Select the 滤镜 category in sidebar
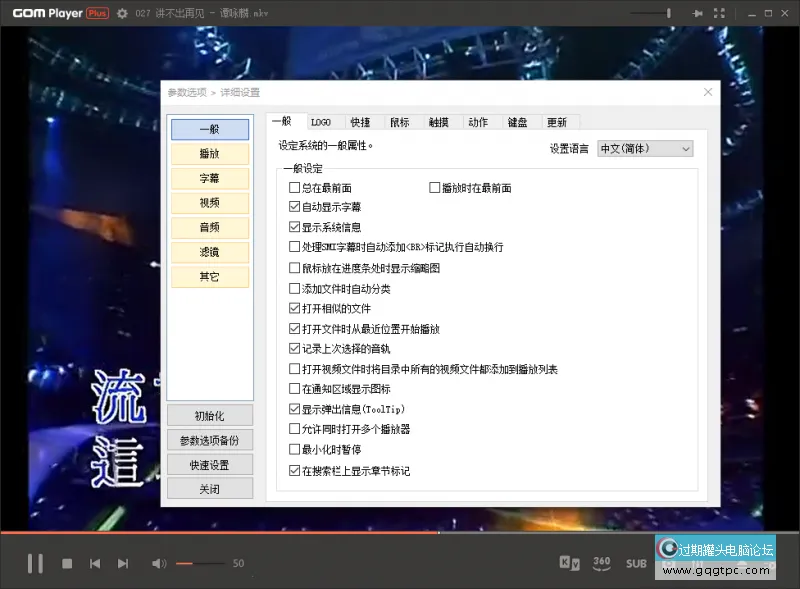The image size is (800, 589). 210,252
